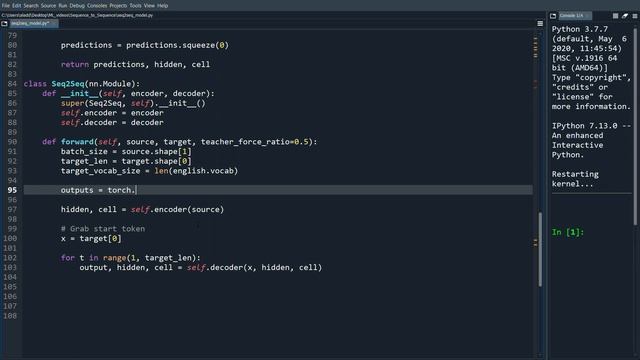Click the '# Grab start token' comment
The height and width of the screenshot is (360, 640).
click(103, 229)
